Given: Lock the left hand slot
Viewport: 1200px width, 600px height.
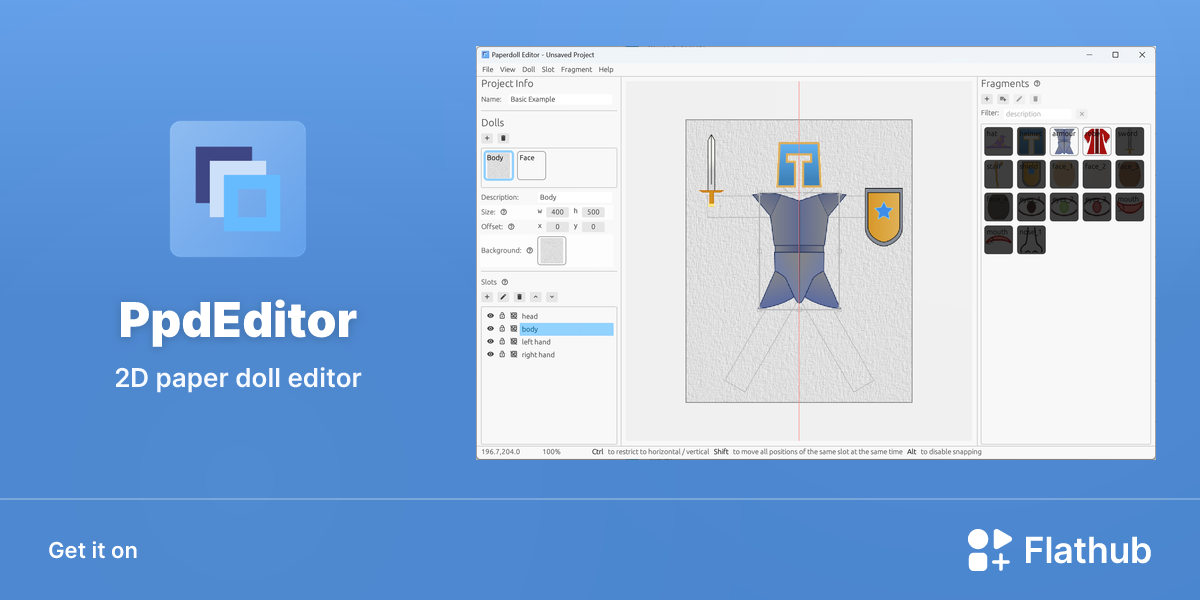Looking at the screenshot, I should (x=502, y=342).
